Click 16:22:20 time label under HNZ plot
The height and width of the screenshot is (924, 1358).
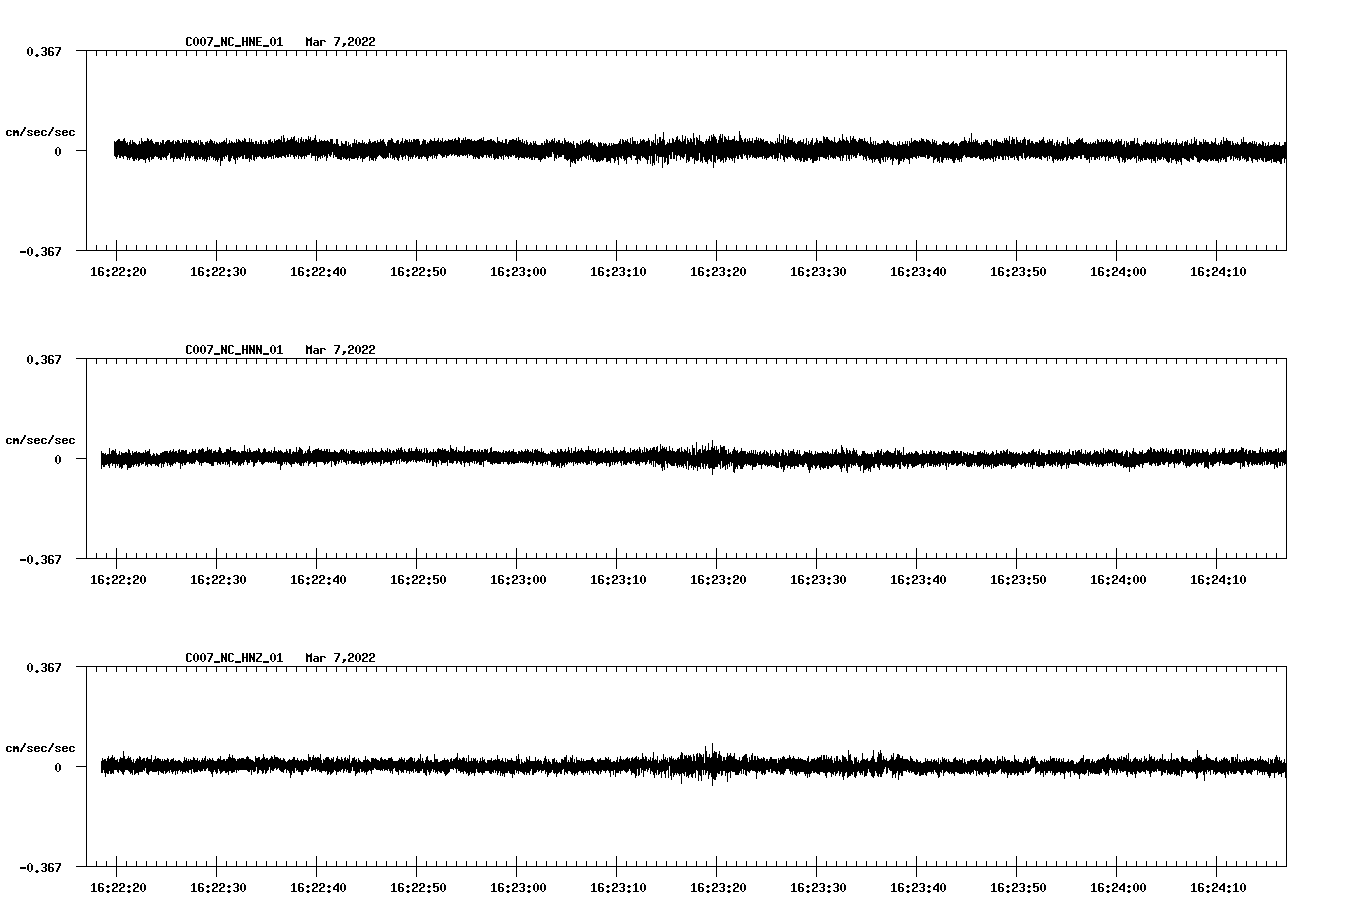click(x=118, y=887)
